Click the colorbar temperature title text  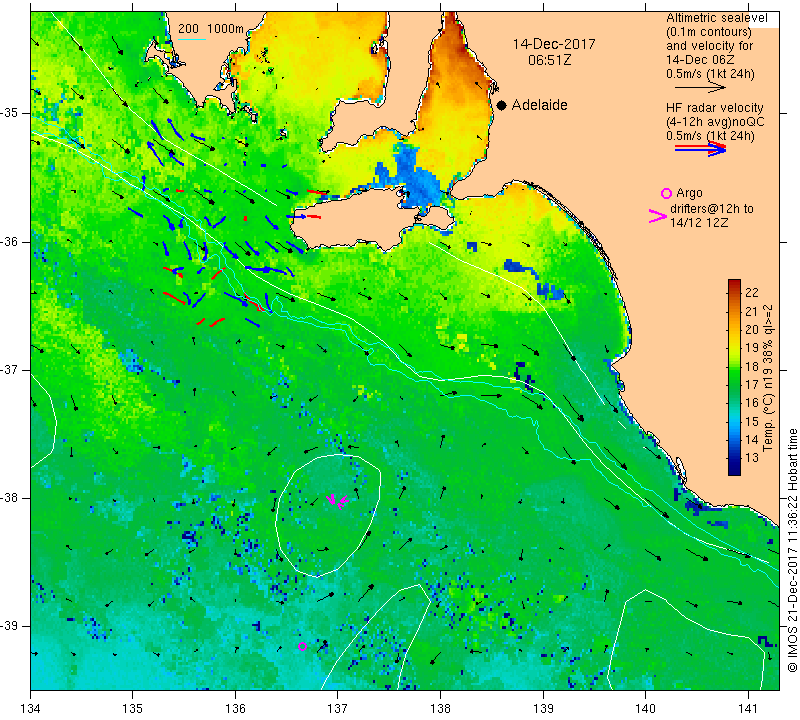click(x=768, y=378)
